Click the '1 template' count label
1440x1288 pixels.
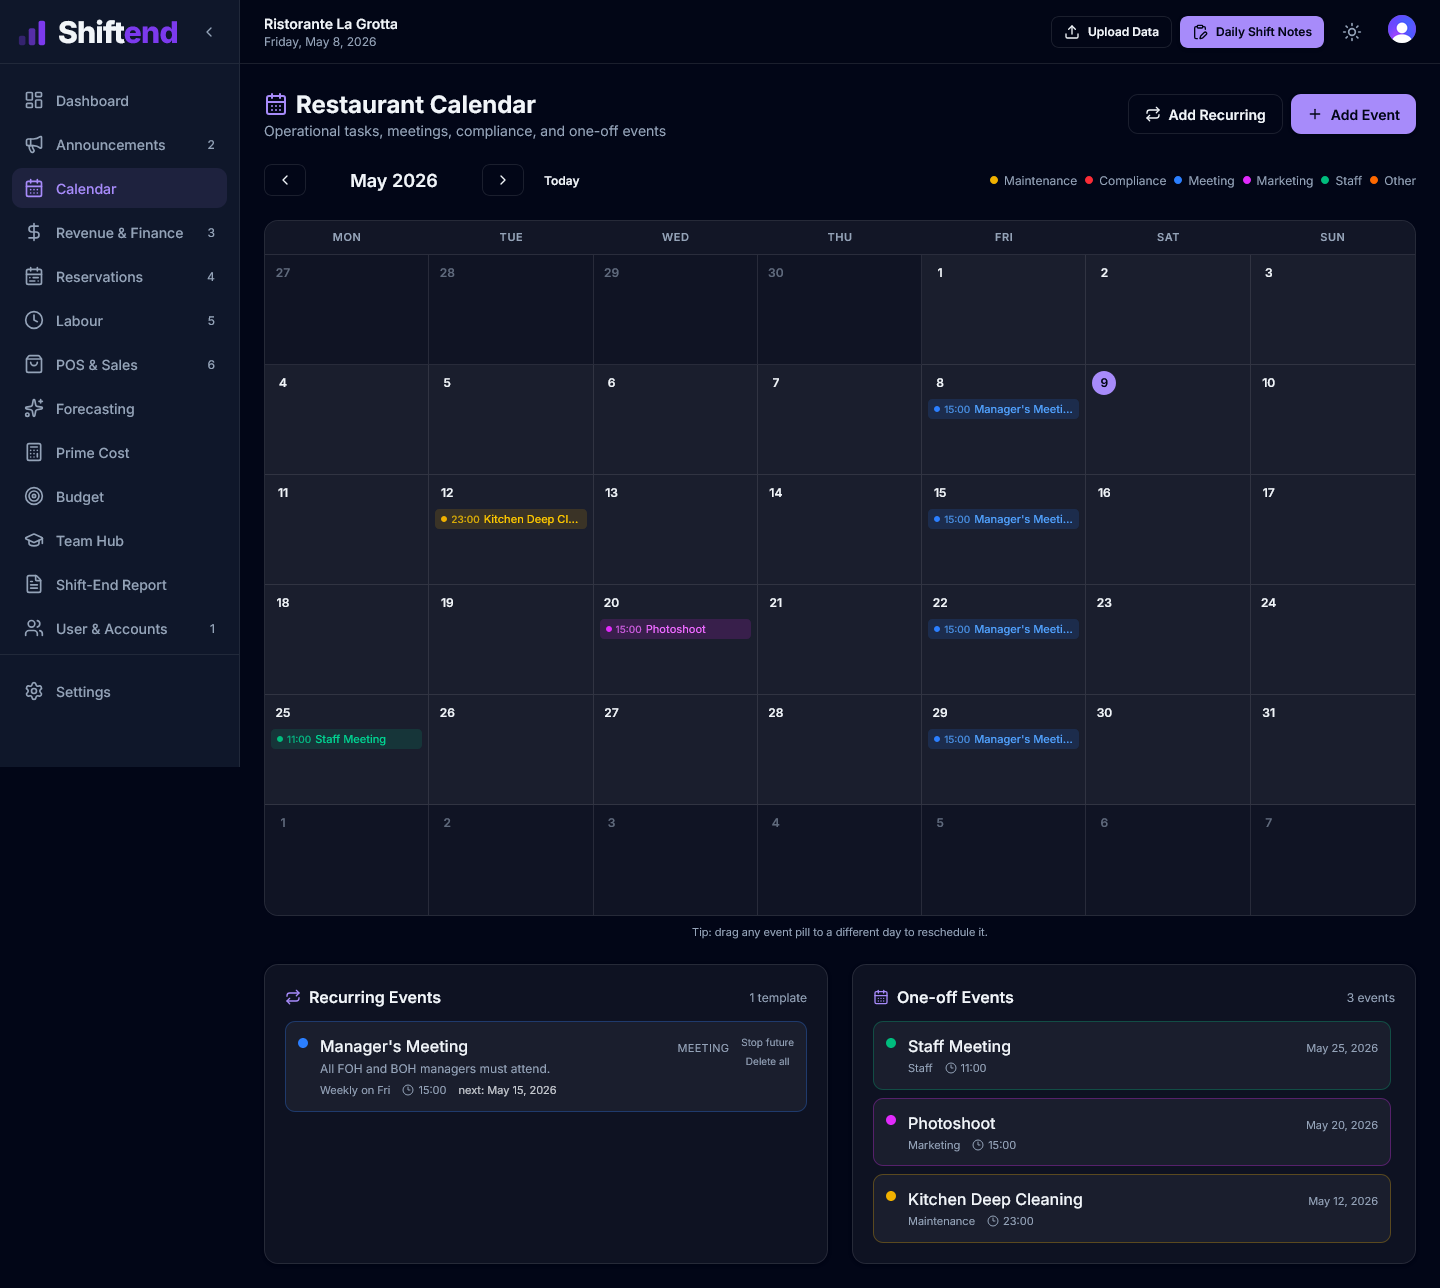778,998
